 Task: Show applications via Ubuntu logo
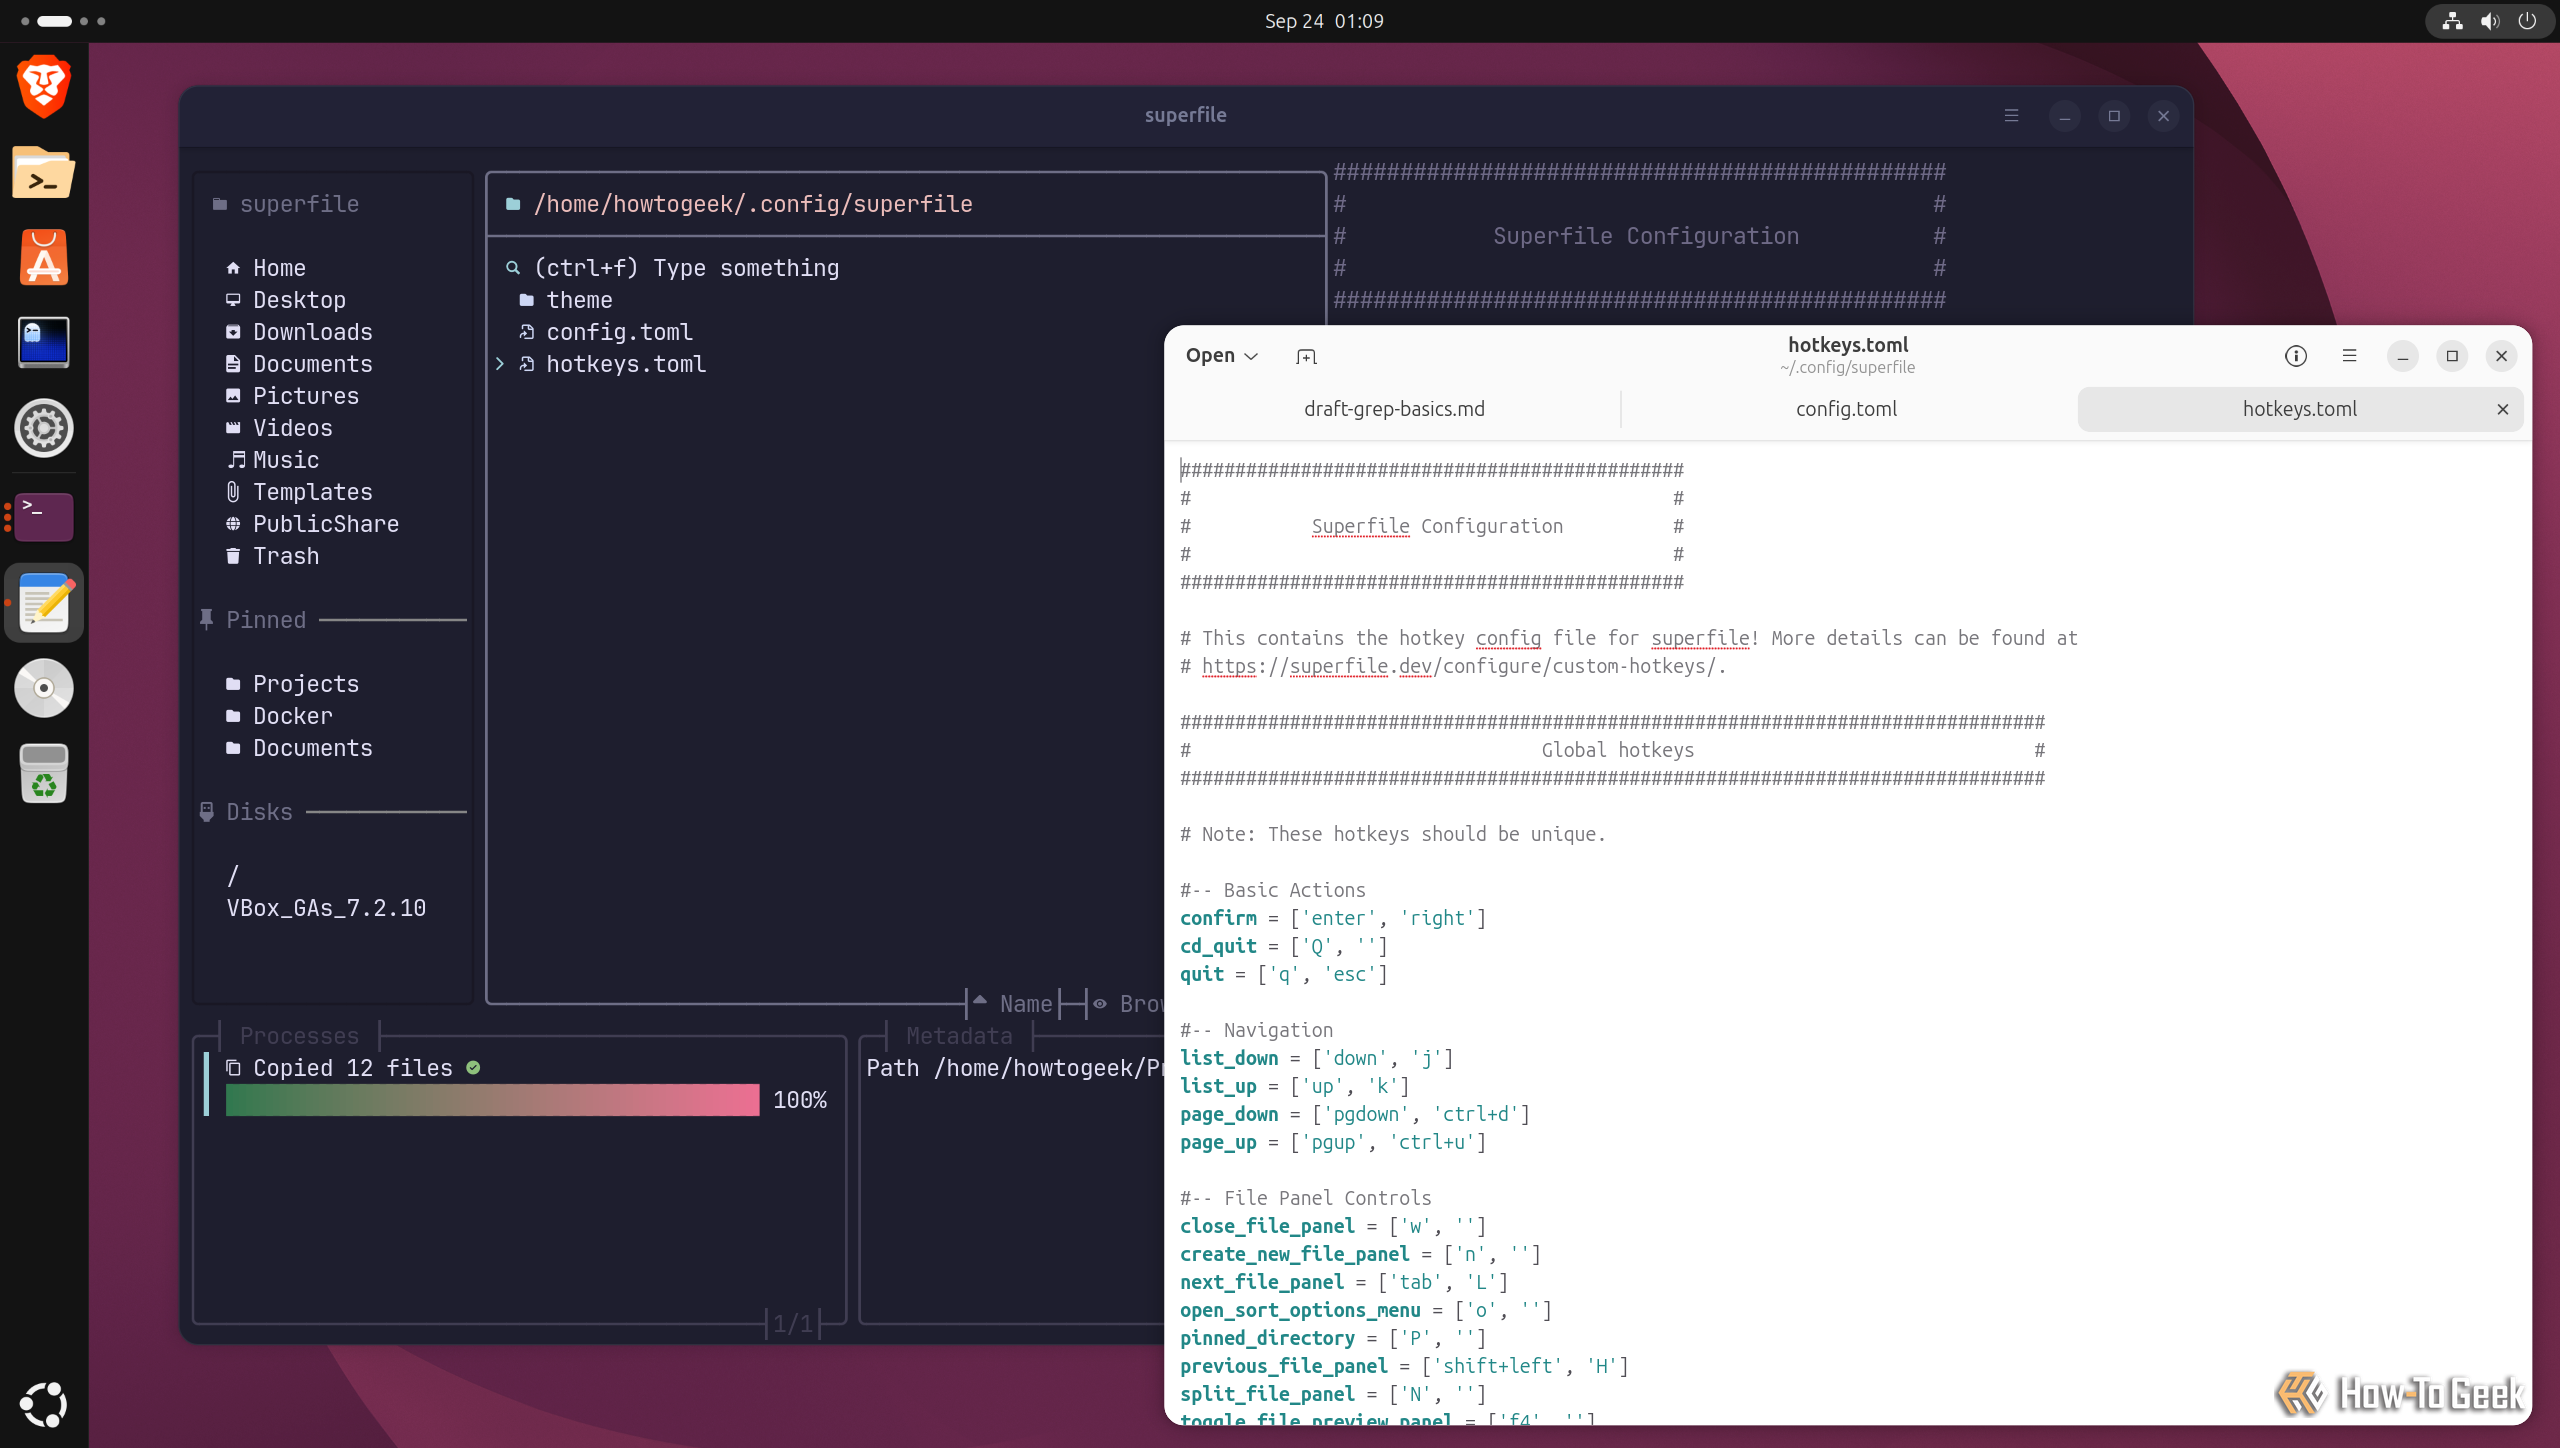click(44, 1404)
